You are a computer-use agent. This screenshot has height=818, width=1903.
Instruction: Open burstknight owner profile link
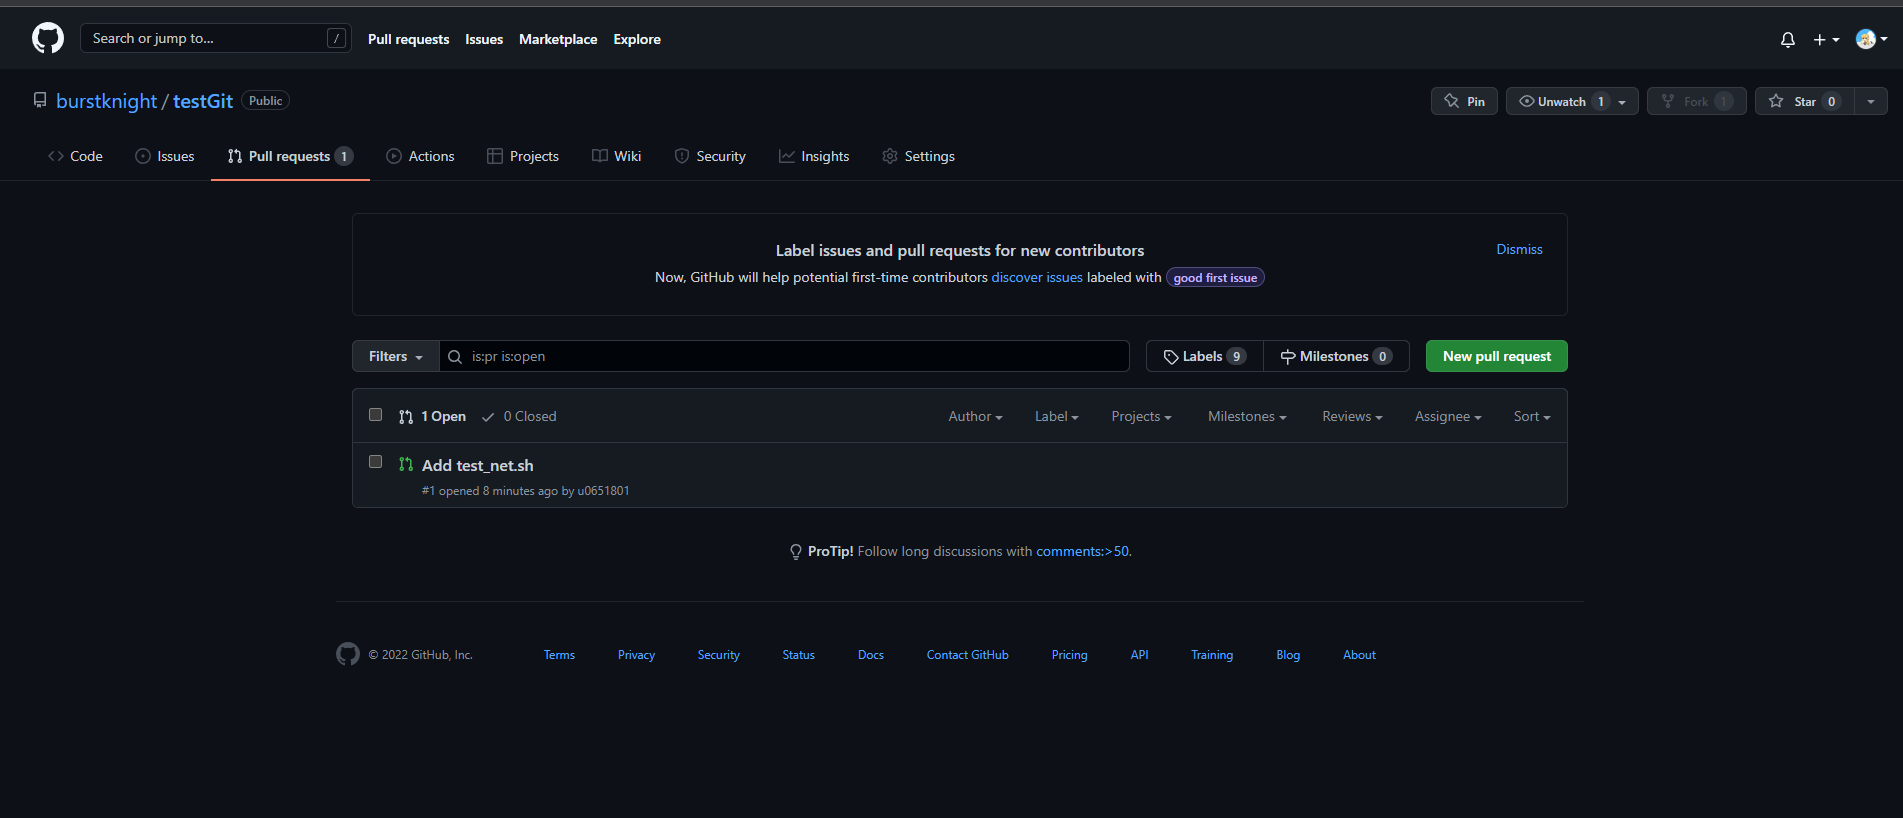coord(107,101)
